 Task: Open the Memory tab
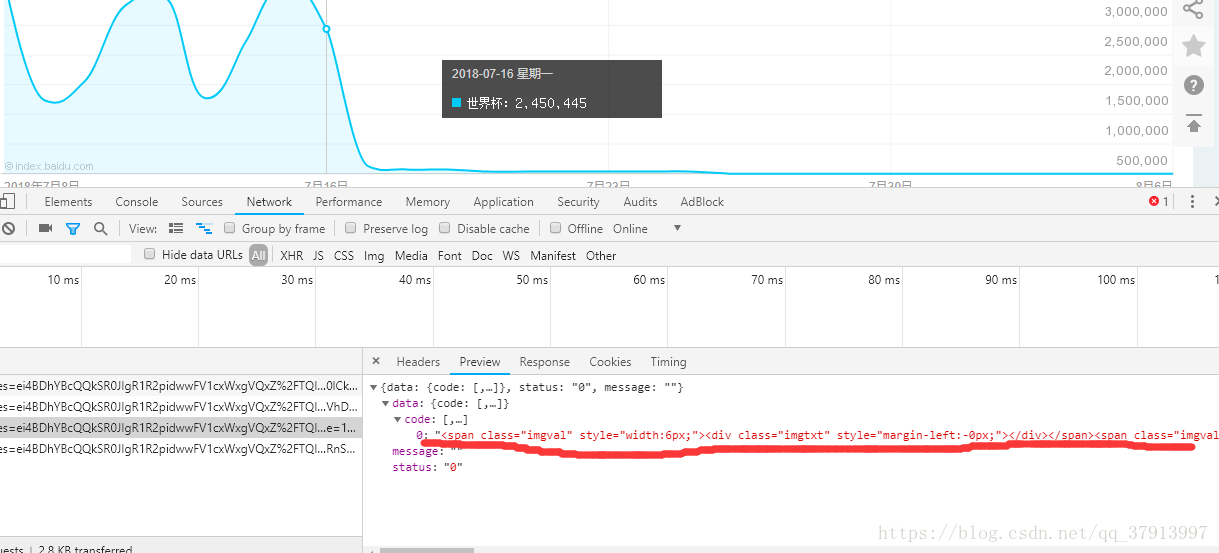click(x=428, y=202)
